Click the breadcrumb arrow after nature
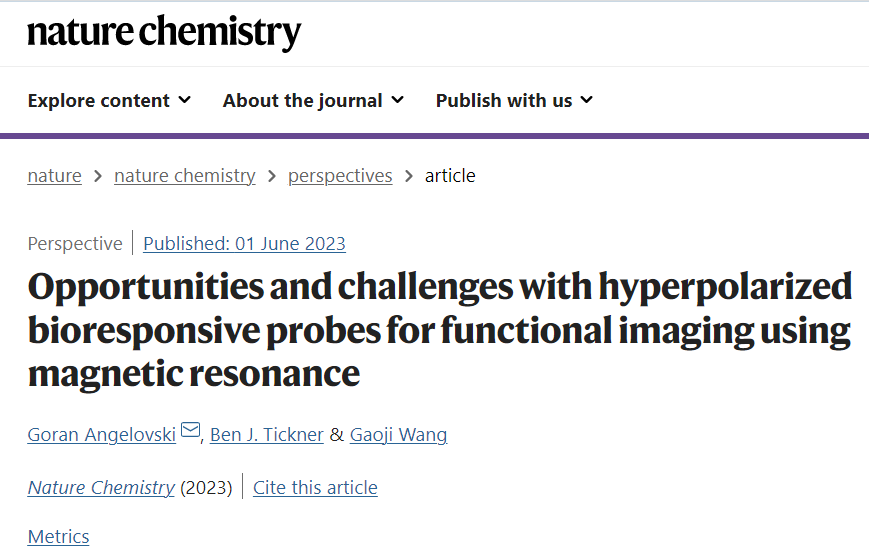The height and width of the screenshot is (558, 869). (x=98, y=176)
